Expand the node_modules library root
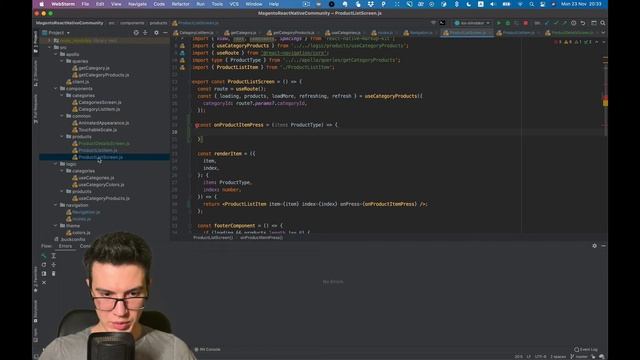 pyautogui.click(x=50, y=40)
